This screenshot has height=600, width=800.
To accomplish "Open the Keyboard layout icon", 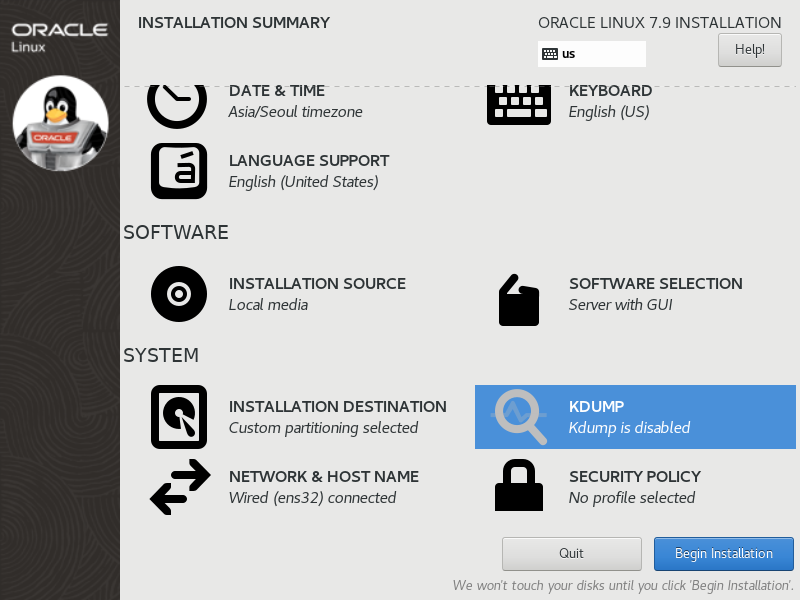I will point(519,105).
